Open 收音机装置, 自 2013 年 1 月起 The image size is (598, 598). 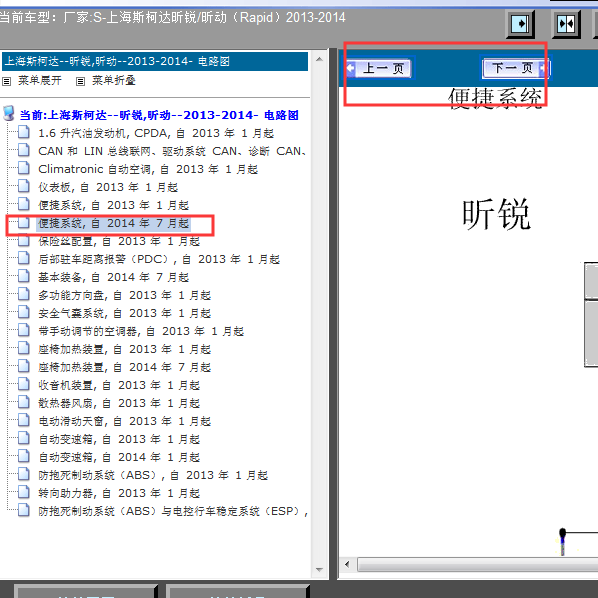[x=119, y=385]
